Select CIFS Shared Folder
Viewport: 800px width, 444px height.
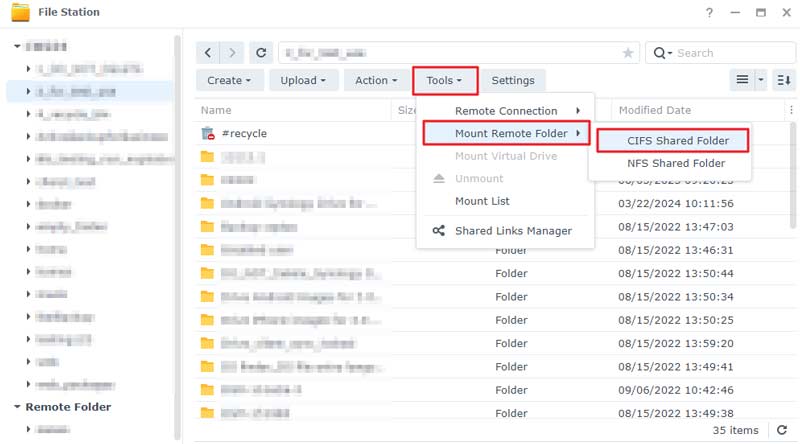pos(672,140)
